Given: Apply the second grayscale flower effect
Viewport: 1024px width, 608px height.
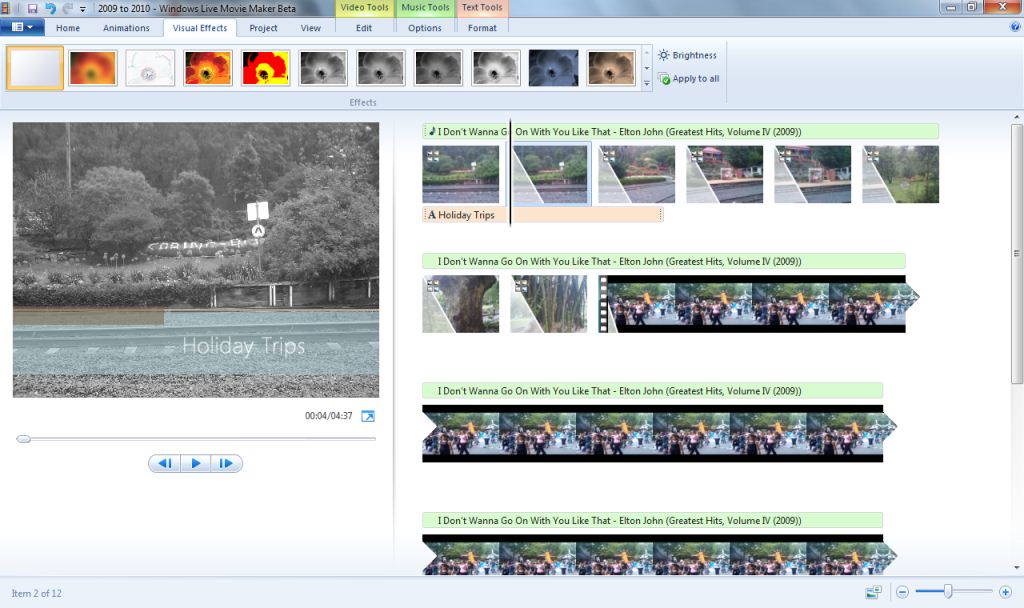Looking at the screenshot, I should 381,68.
